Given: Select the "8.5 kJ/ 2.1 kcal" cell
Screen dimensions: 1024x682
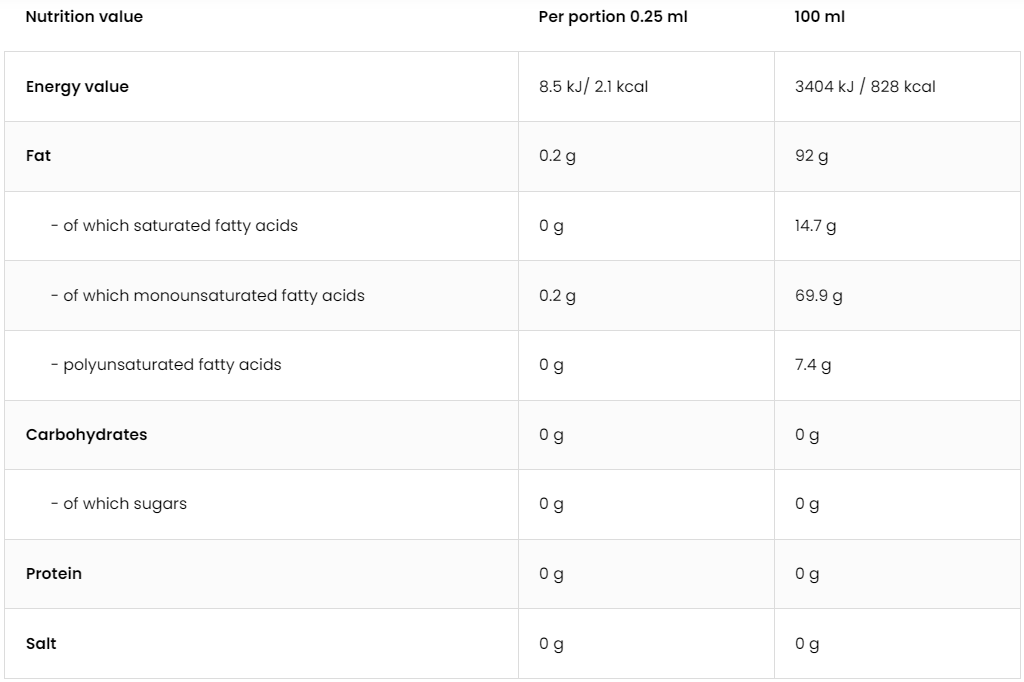Looking at the screenshot, I should point(593,87).
